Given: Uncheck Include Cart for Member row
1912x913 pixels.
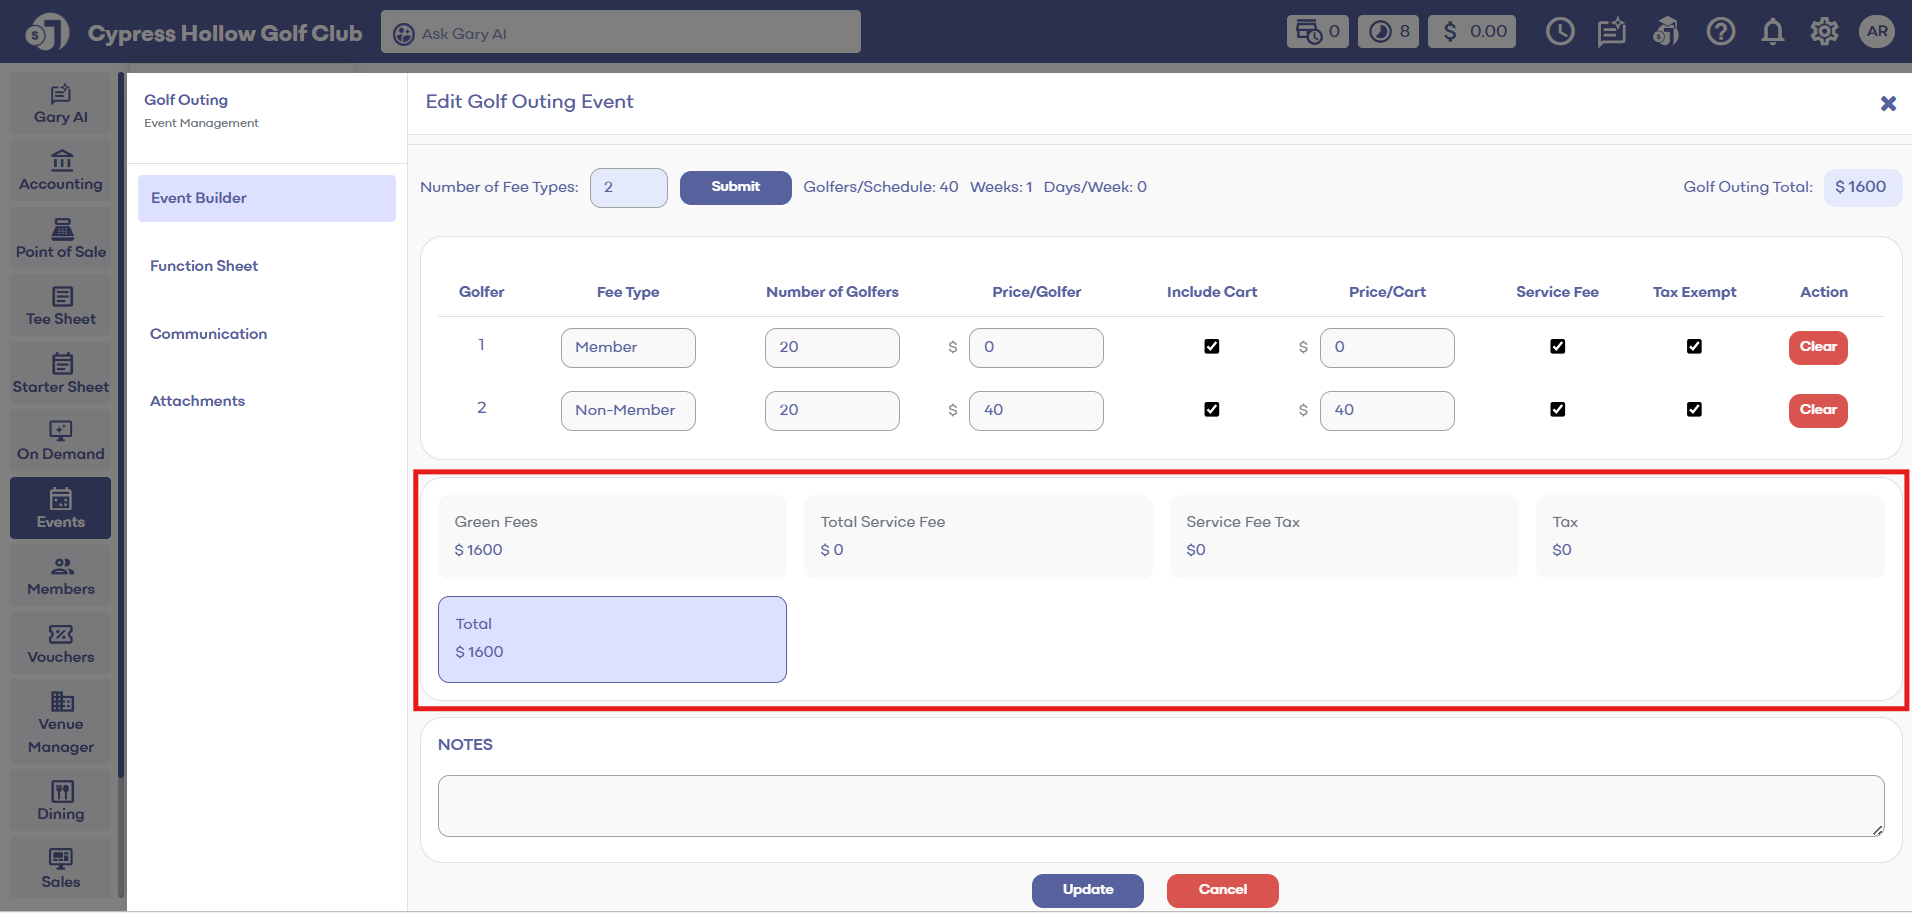Looking at the screenshot, I should point(1211,347).
